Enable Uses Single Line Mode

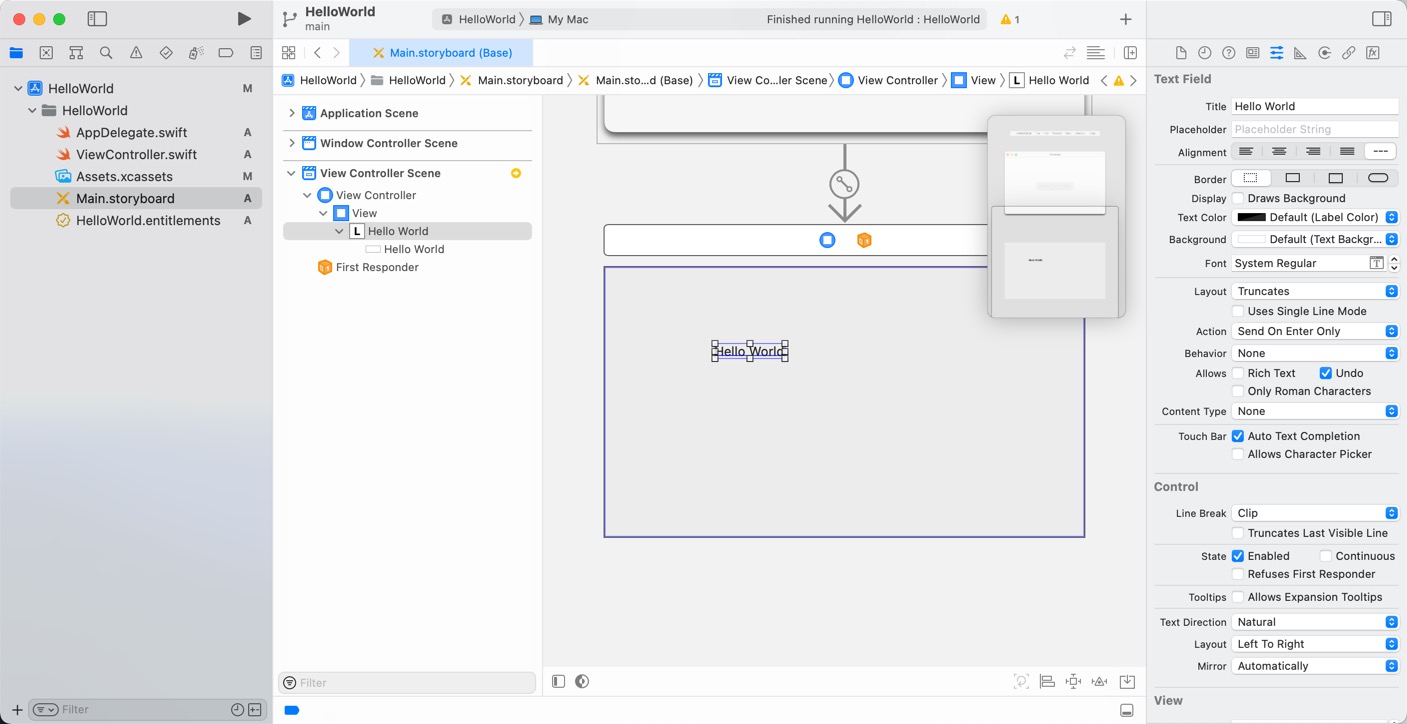[x=1238, y=311]
